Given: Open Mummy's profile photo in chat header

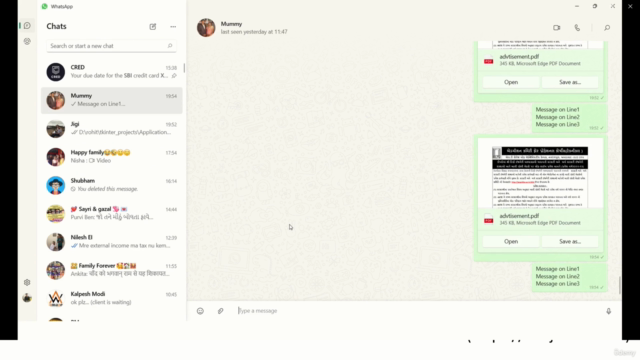Looking at the screenshot, I should [x=206, y=28].
